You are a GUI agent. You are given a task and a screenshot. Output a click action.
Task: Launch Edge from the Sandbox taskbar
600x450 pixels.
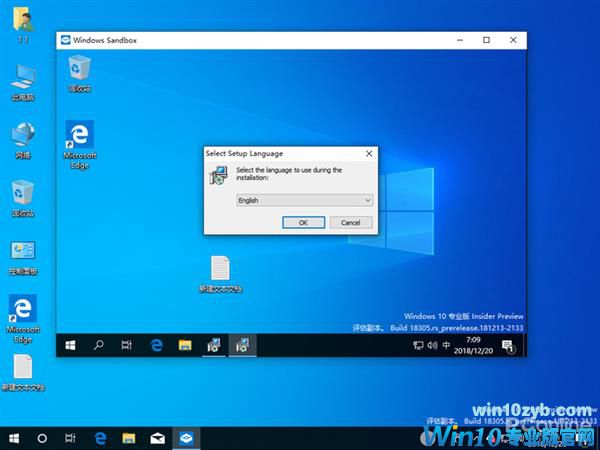[x=156, y=346]
